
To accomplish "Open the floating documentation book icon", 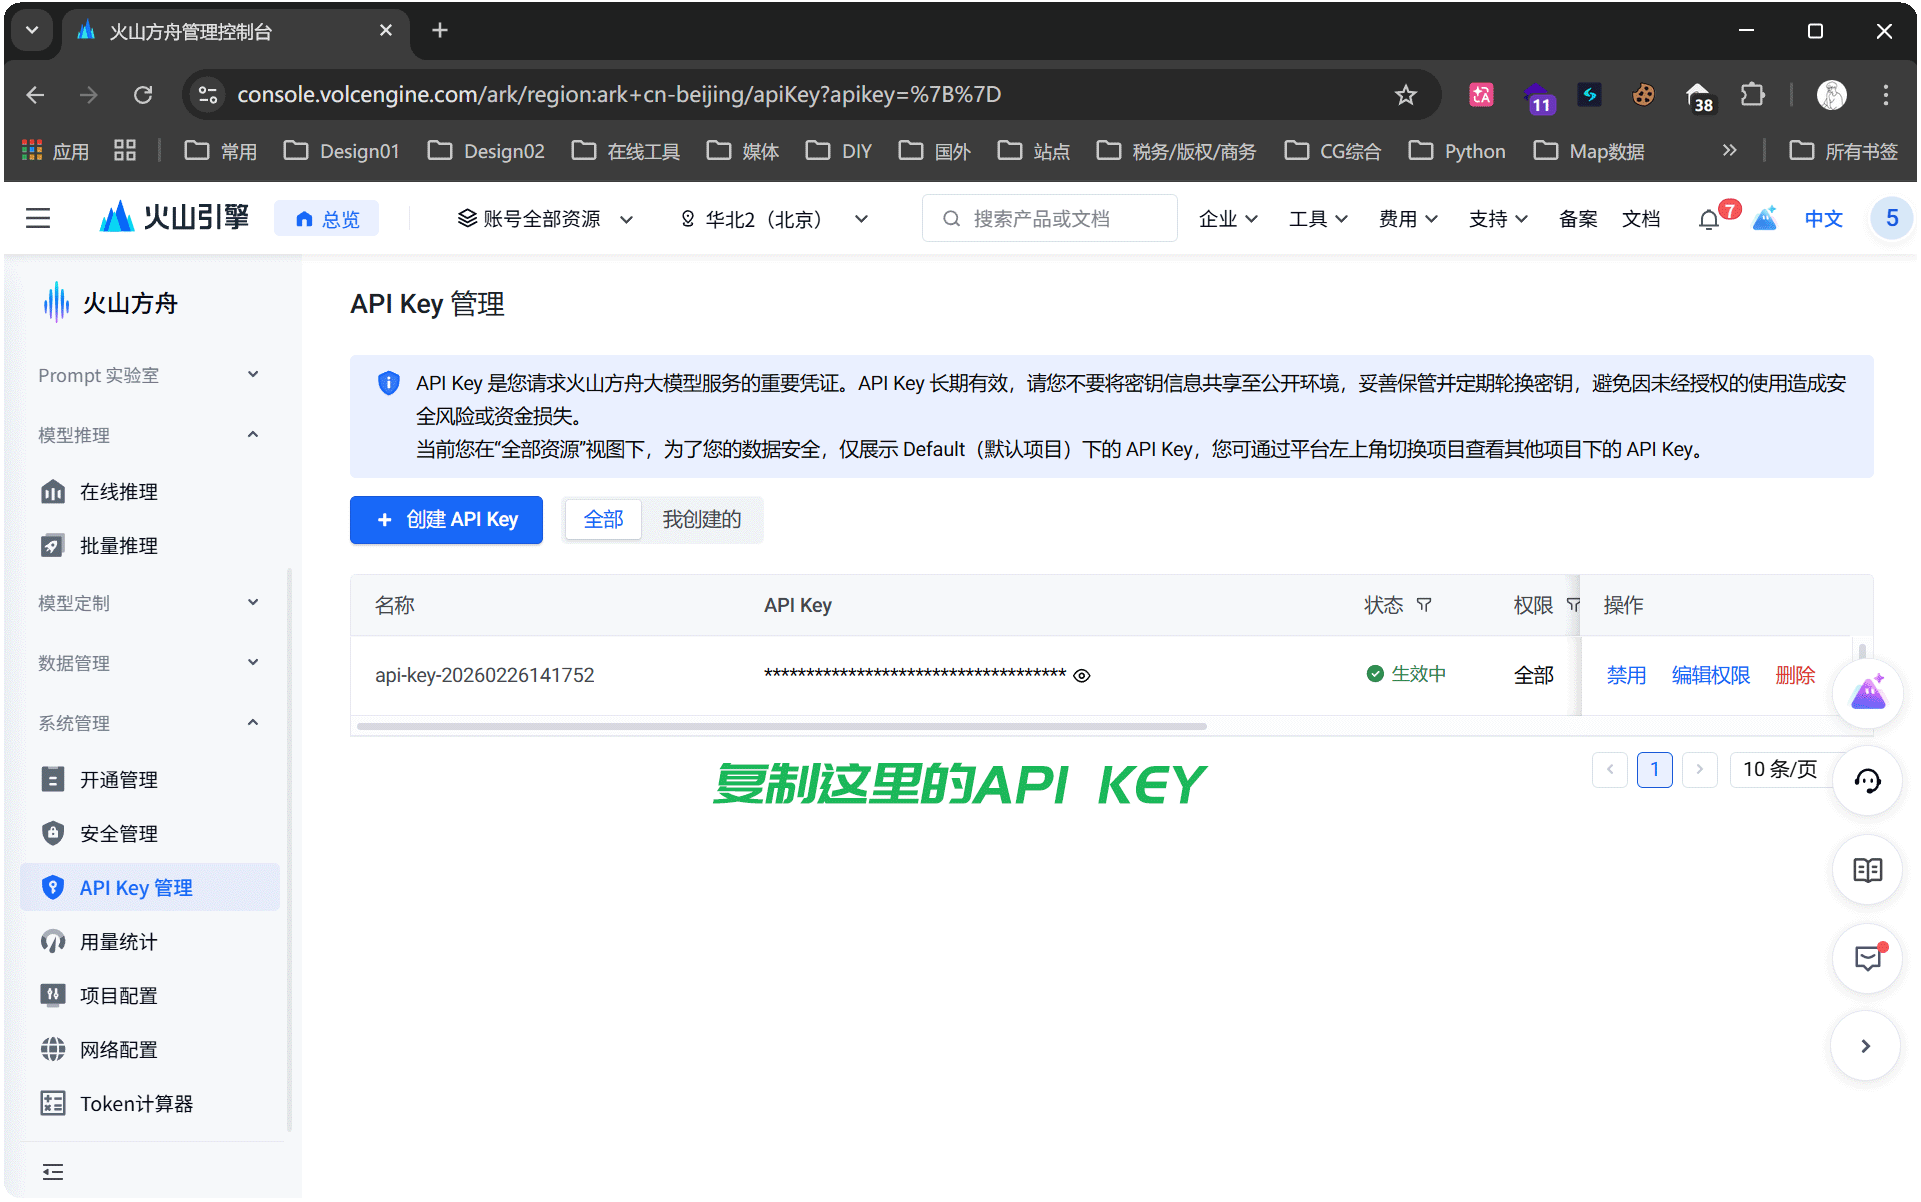I will coord(1868,870).
